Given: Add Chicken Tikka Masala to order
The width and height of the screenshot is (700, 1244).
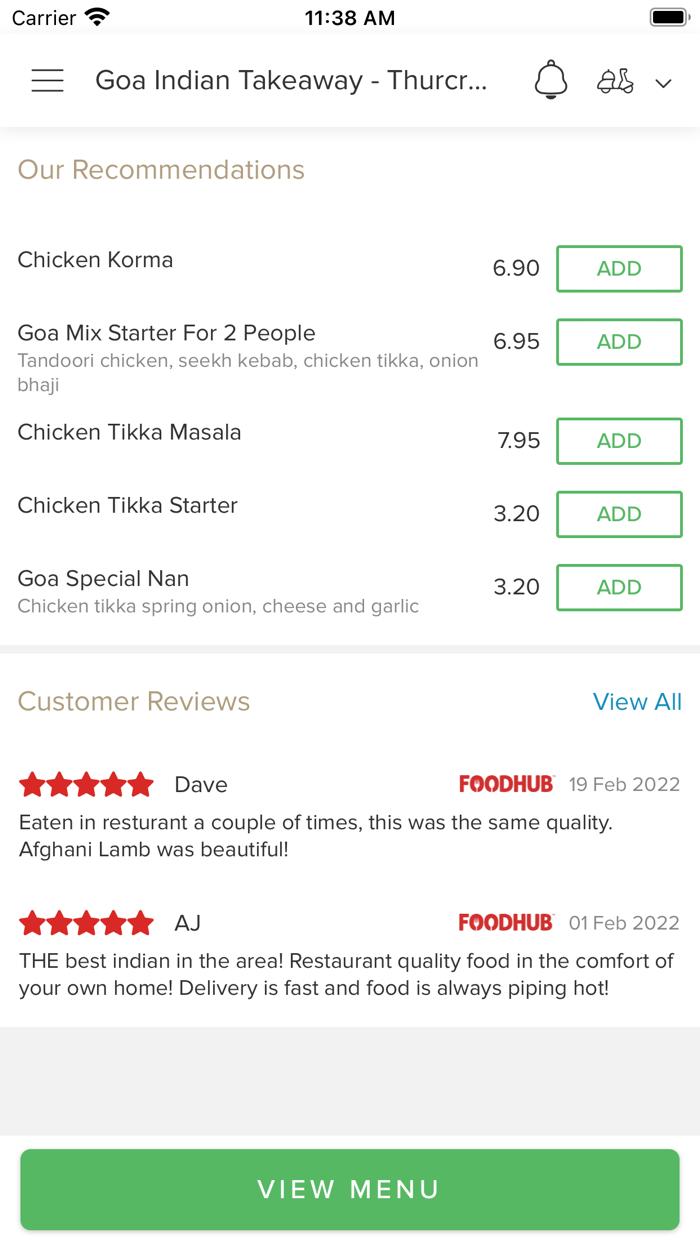Looking at the screenshot, I should [x=619, y=440].
